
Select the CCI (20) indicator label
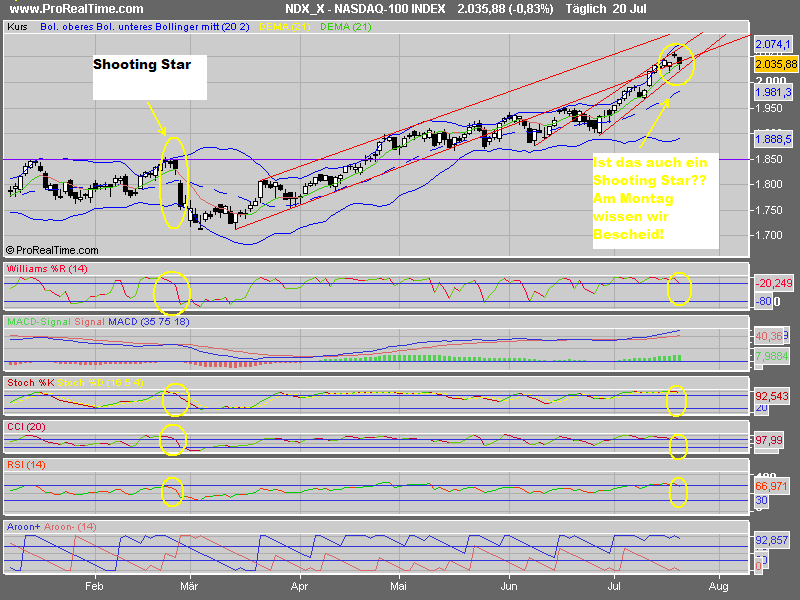point(26,427)
